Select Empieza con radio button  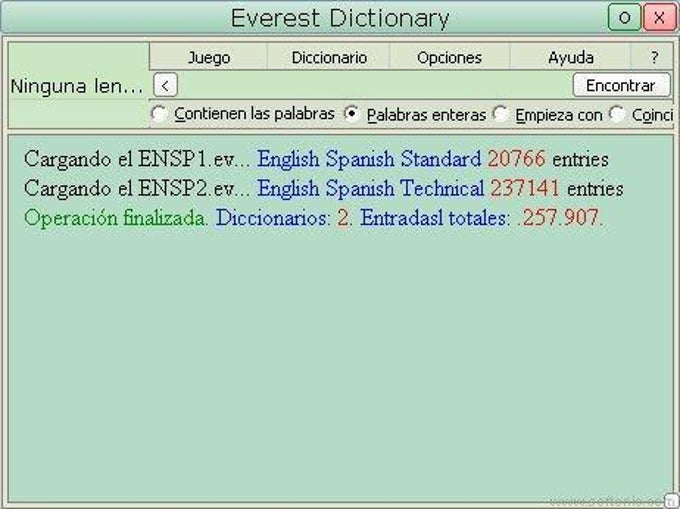[x=500, y=114]
